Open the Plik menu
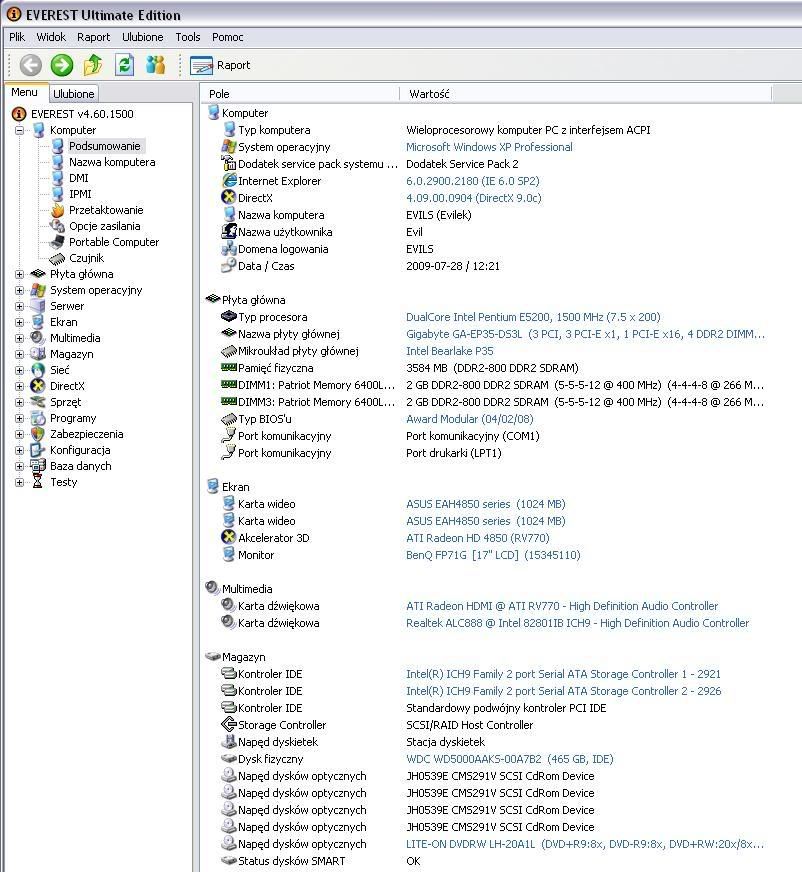The height and width of the screenshot is (872, 802). 17,37
